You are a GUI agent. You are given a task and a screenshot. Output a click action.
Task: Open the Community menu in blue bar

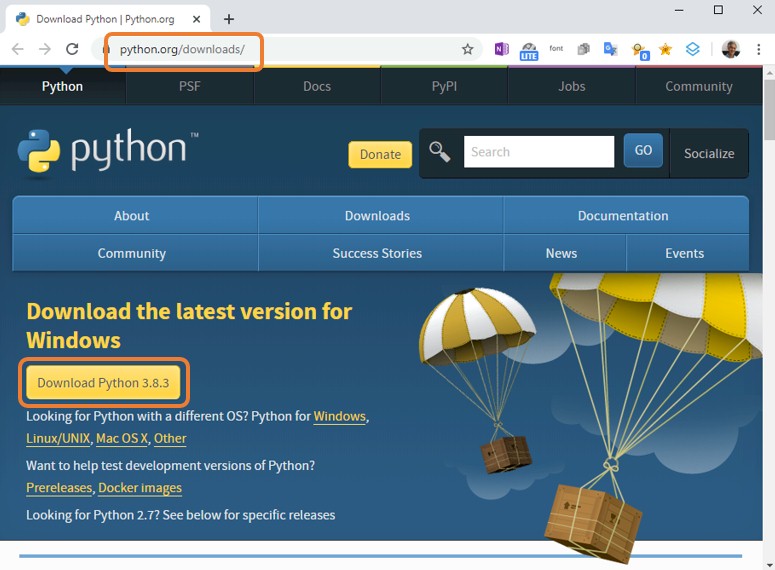(x=131, y=254)
